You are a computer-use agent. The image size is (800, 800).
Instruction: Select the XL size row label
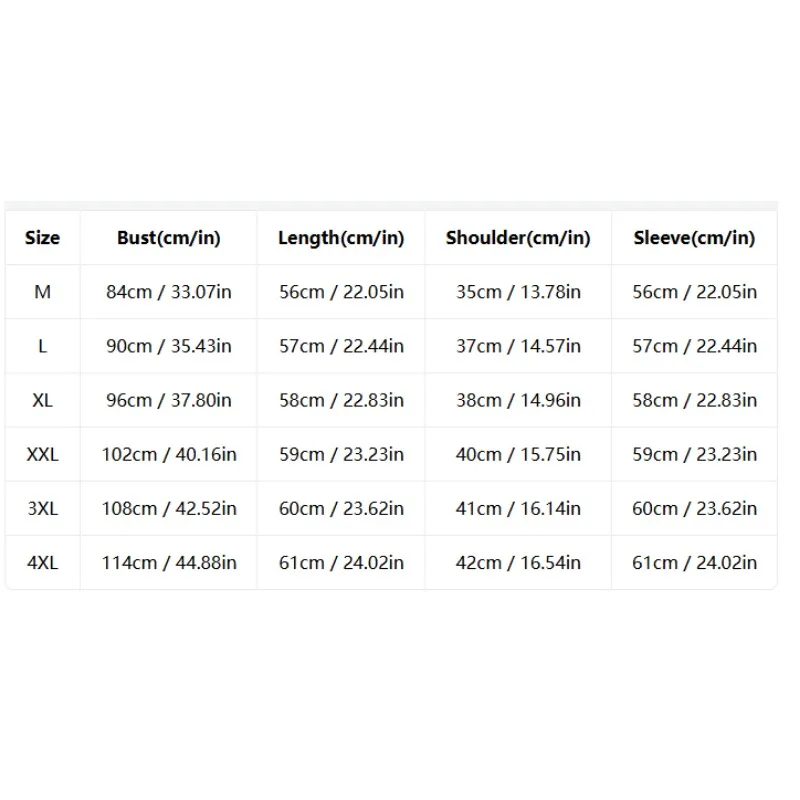pos(42,400)
